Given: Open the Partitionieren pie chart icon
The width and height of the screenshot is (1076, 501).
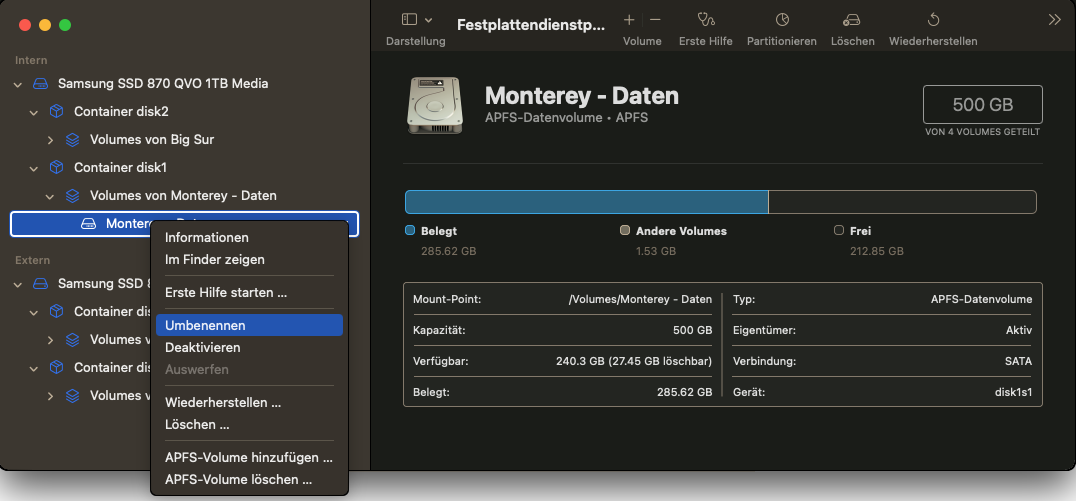Looking at the screenshot, I should (x=782, y=20).
